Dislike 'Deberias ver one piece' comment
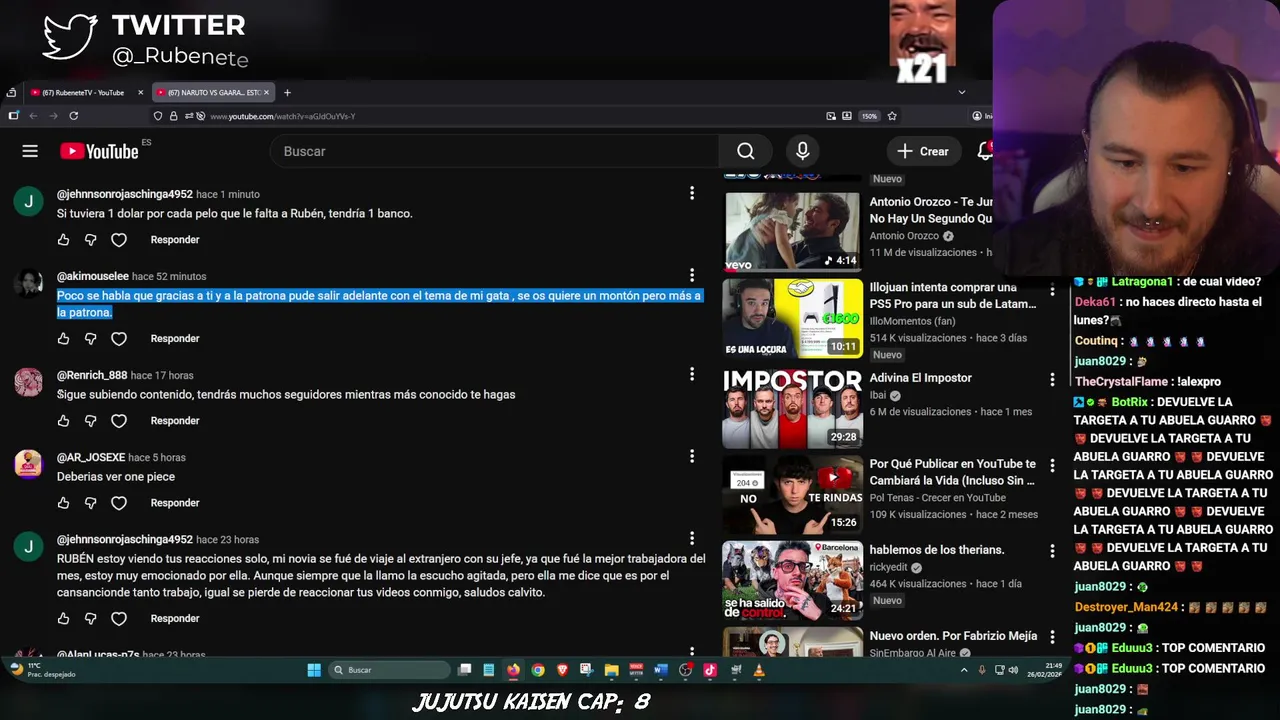The height and width of the screenshot is (720, 1280). (x=90, y=503)
